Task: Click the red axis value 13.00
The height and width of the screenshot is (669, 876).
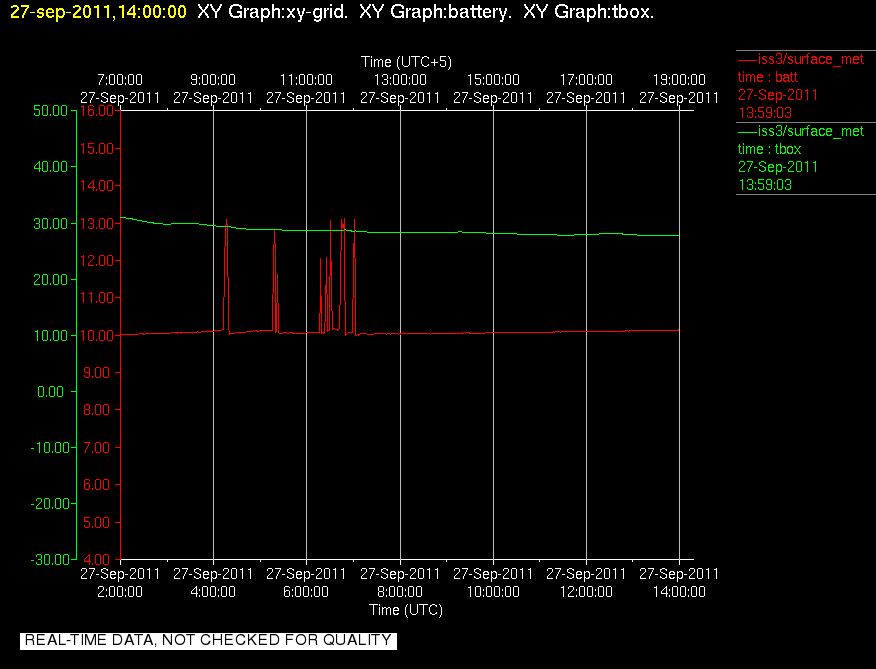Action: [97, 224]
